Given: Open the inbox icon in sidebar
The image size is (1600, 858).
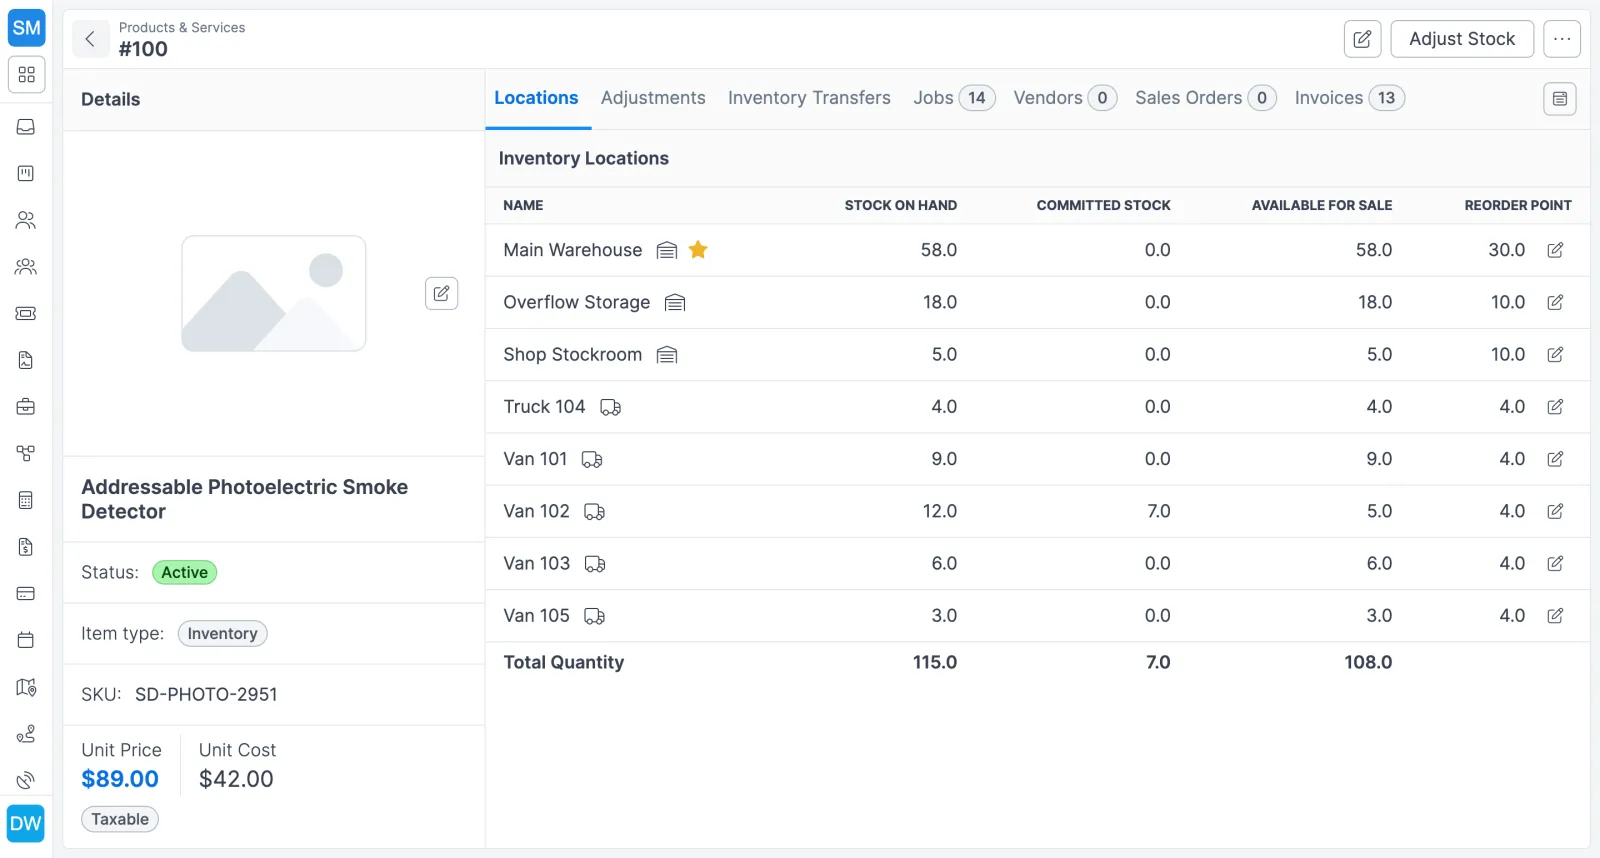Looking at the screenshot, I should pyautogui.click(x=26, y=127).
